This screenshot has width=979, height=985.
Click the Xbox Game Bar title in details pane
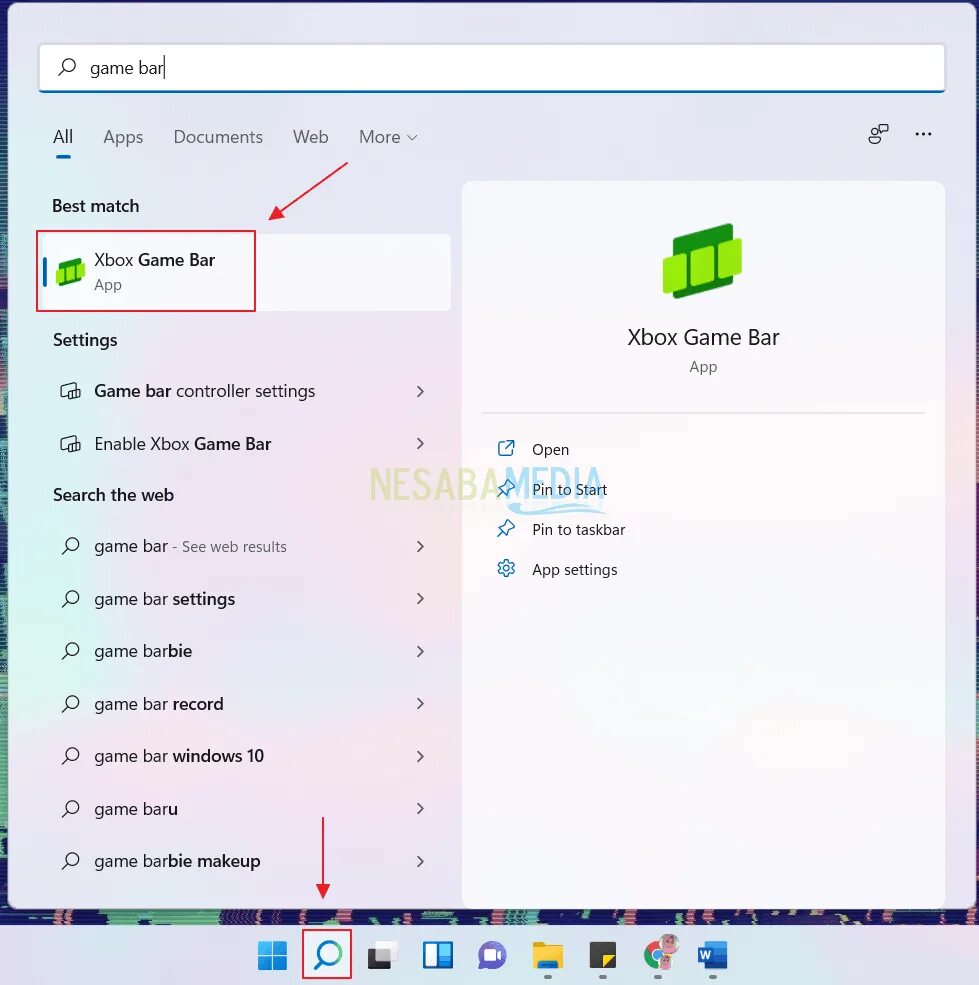(x=703, y=337)
